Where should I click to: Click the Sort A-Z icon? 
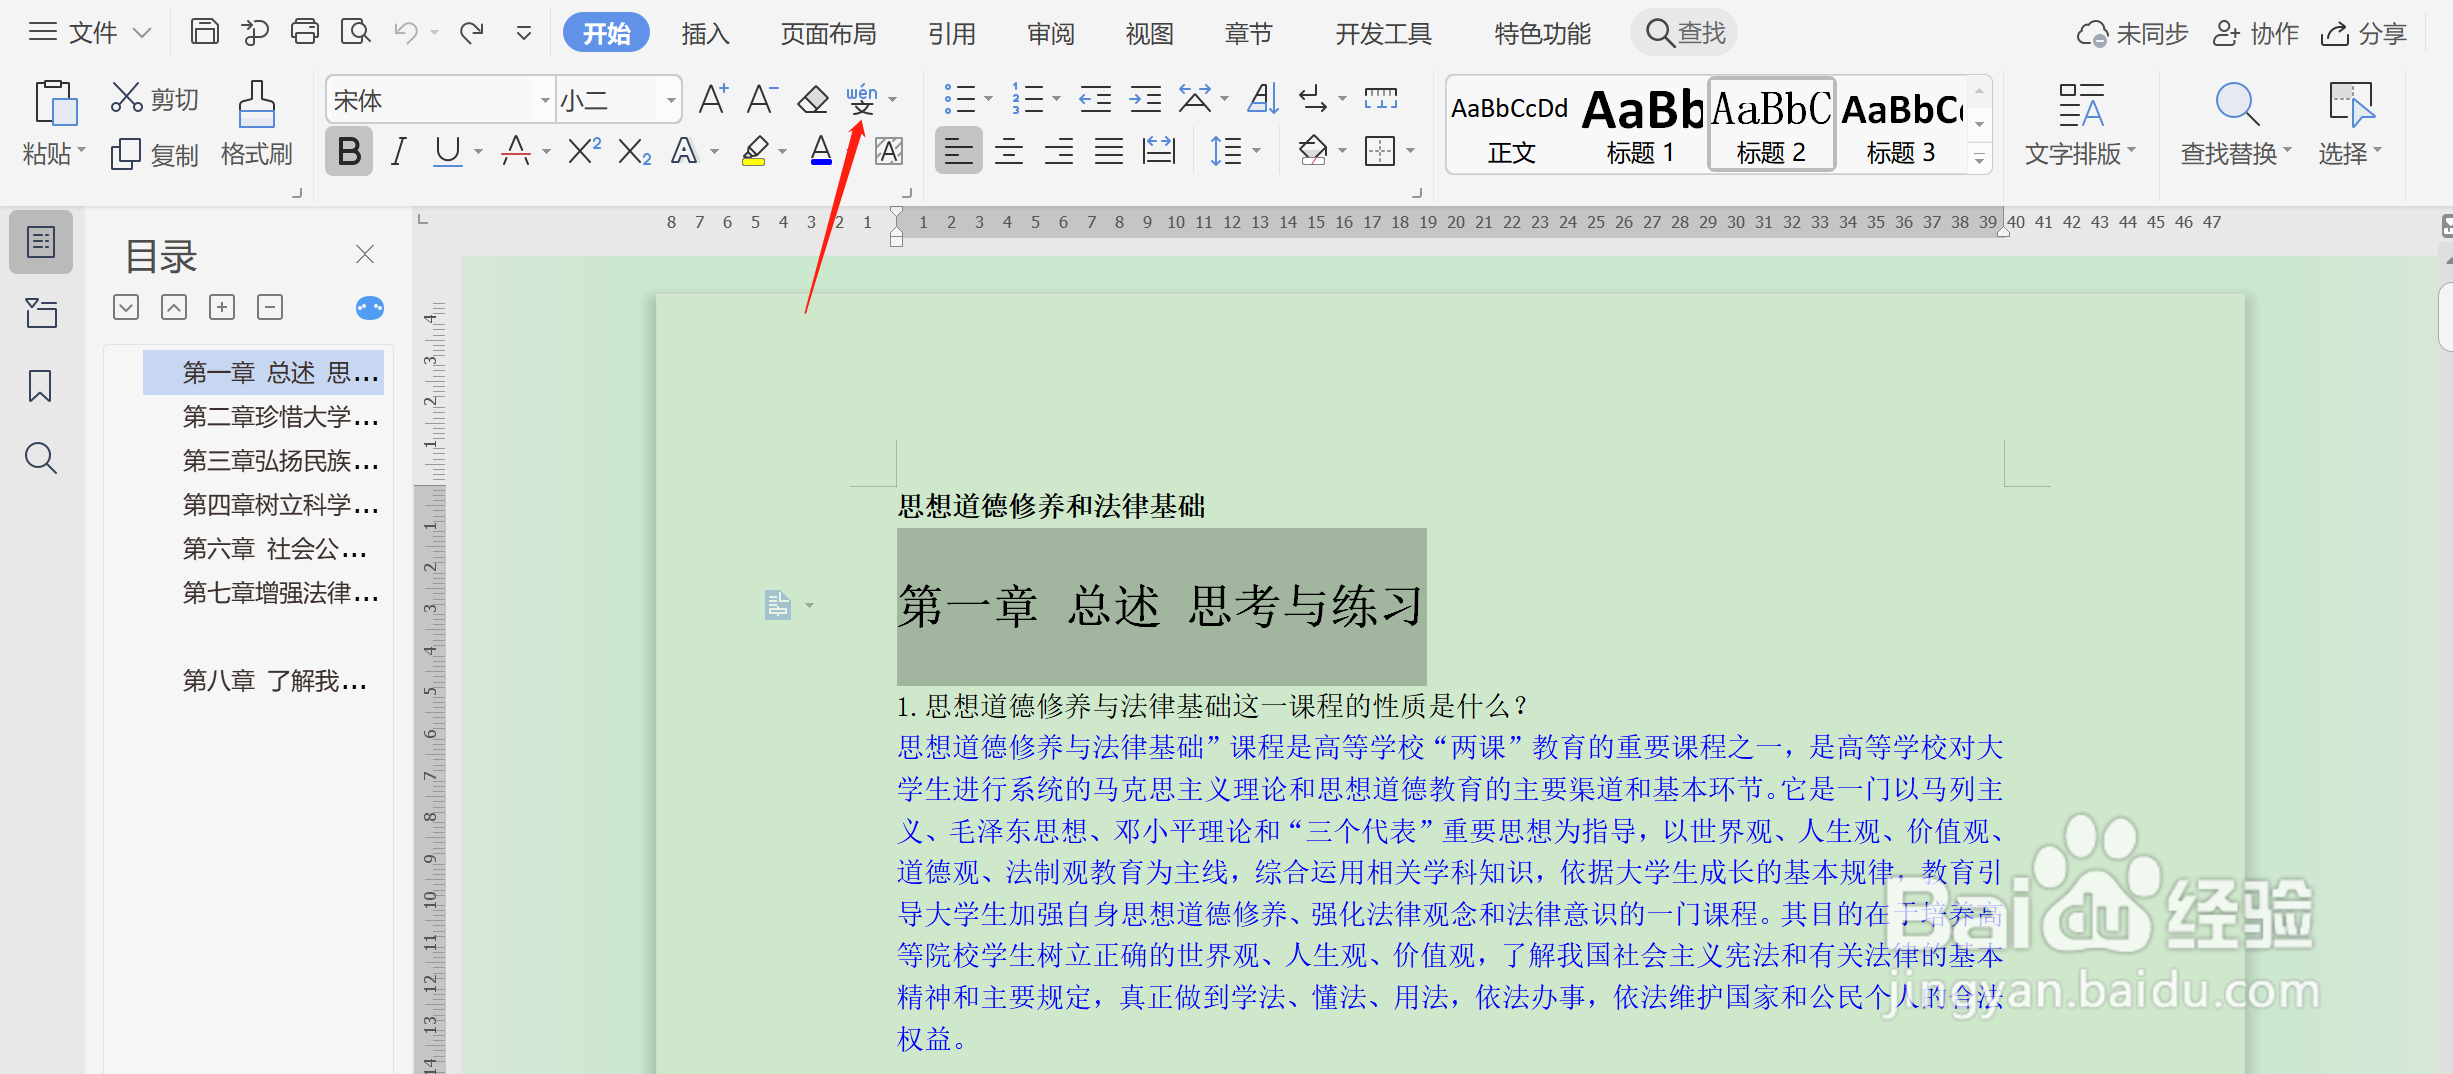tap(1263, 98)
